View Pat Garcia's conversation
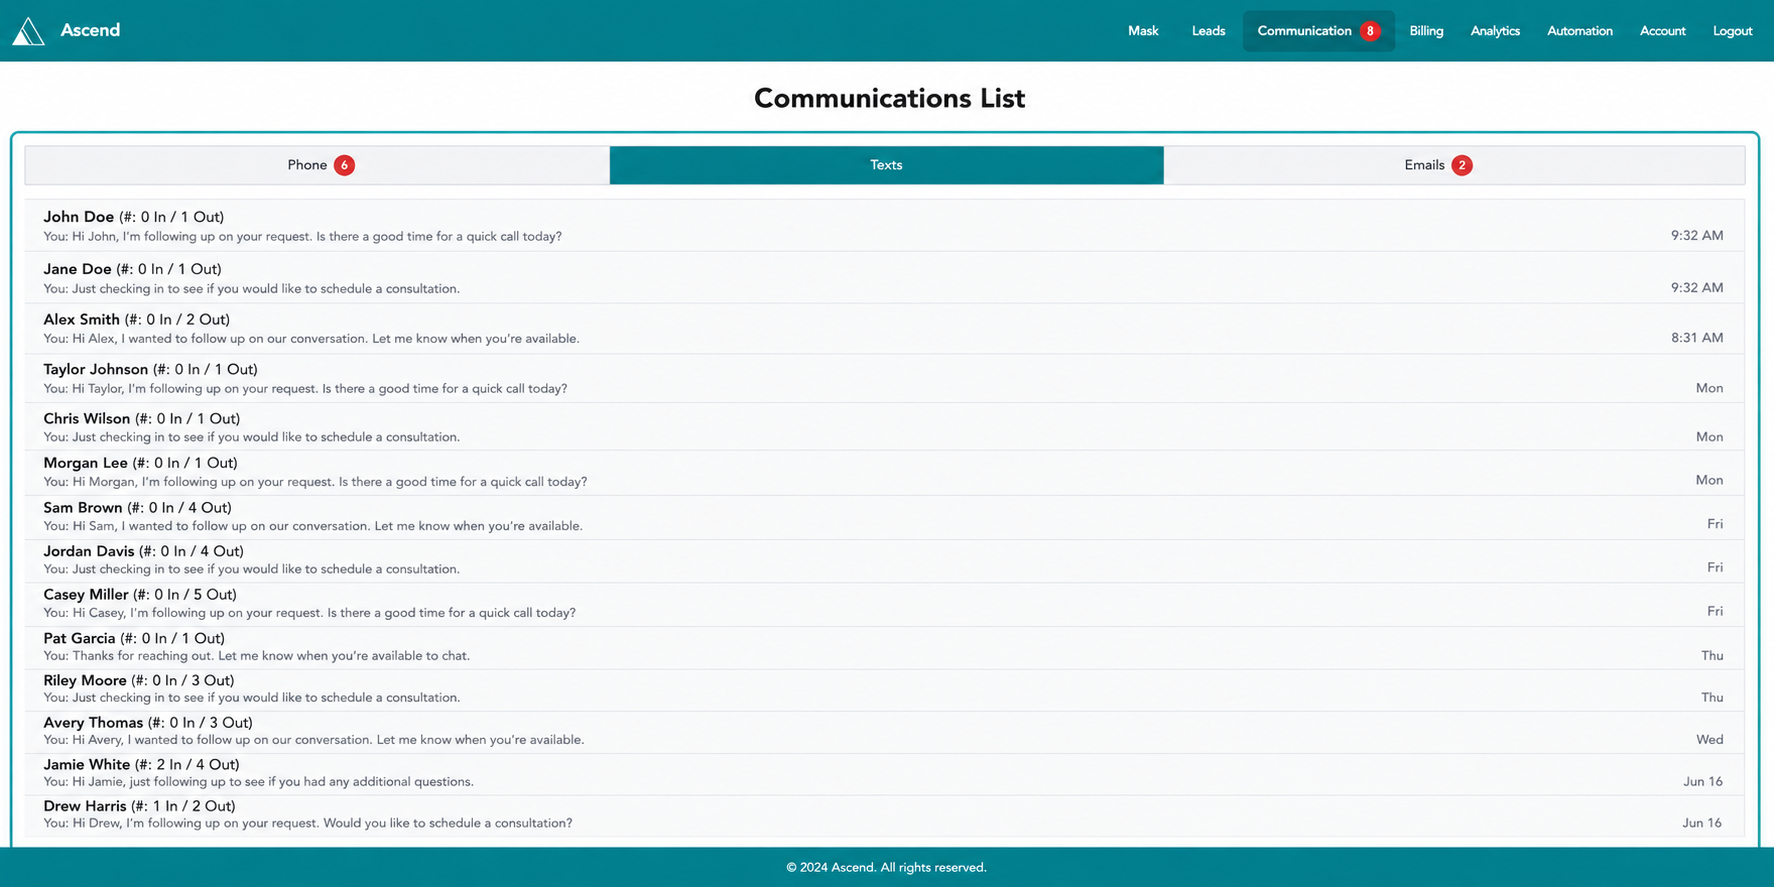This screenshot has height=887, width=1774. (884, 647)
